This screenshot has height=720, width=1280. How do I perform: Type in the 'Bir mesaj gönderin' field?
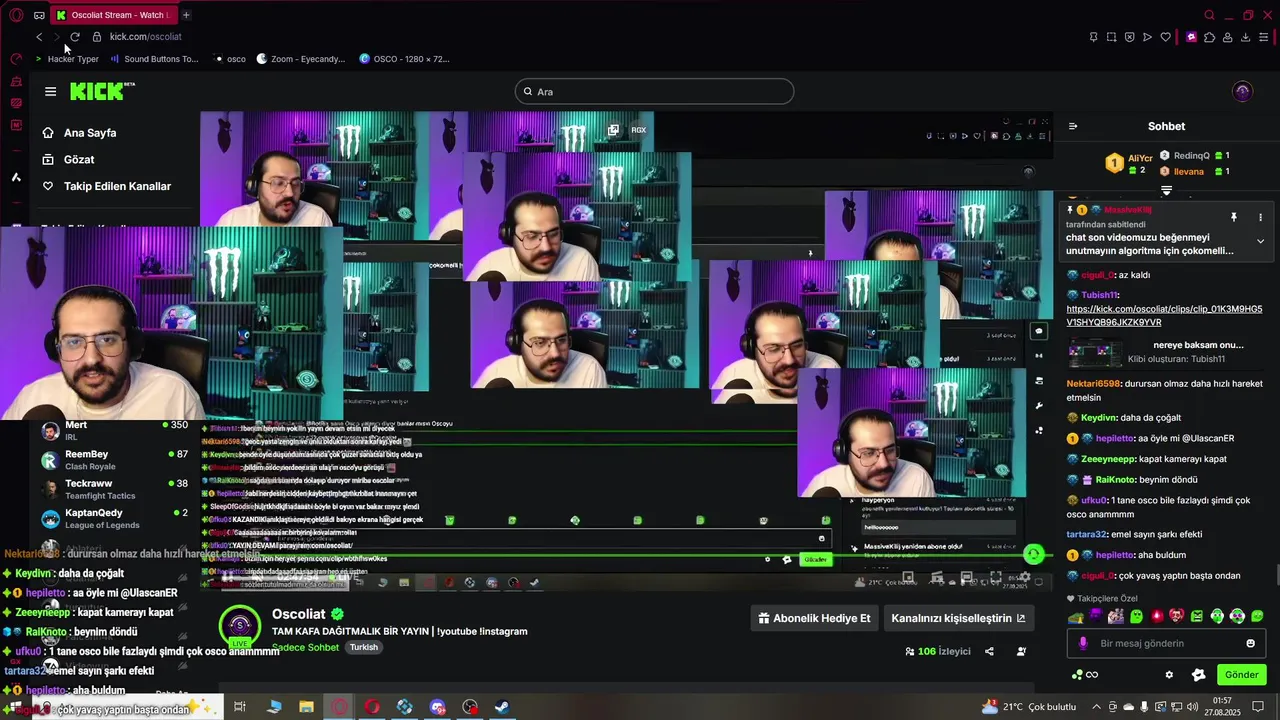pos(1166,643)
